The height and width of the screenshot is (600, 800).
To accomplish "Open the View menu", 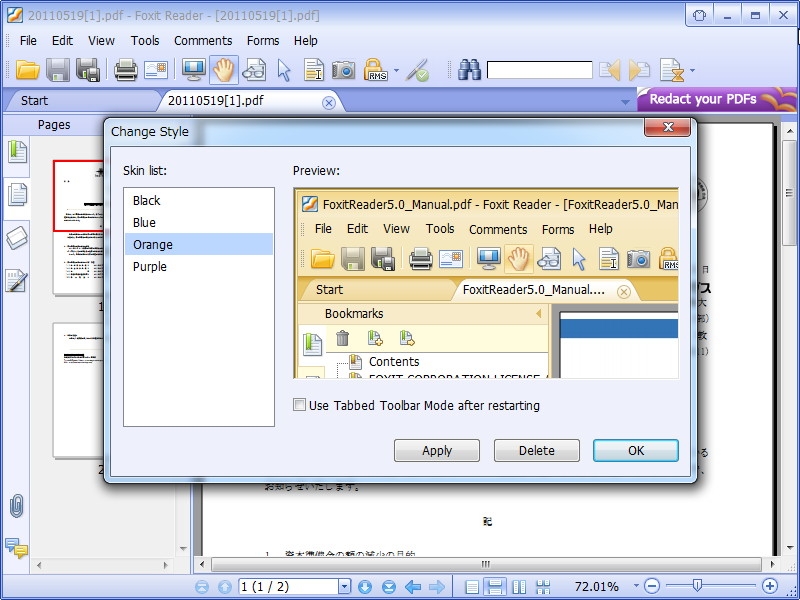I will [101, 40].
